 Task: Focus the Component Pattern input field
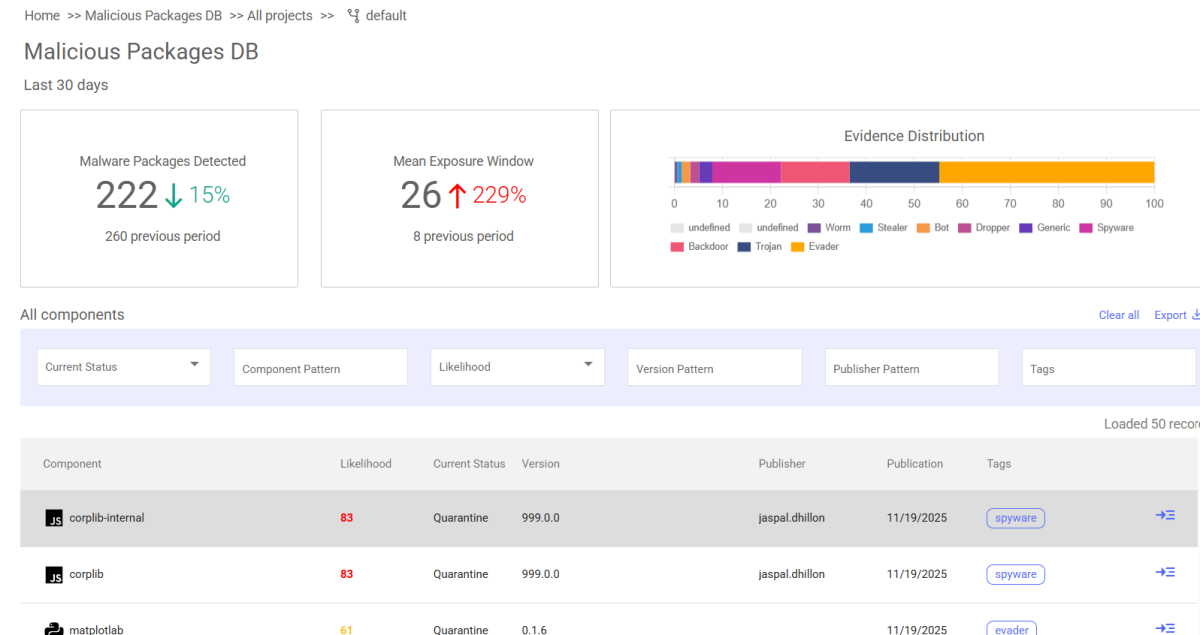320,368
